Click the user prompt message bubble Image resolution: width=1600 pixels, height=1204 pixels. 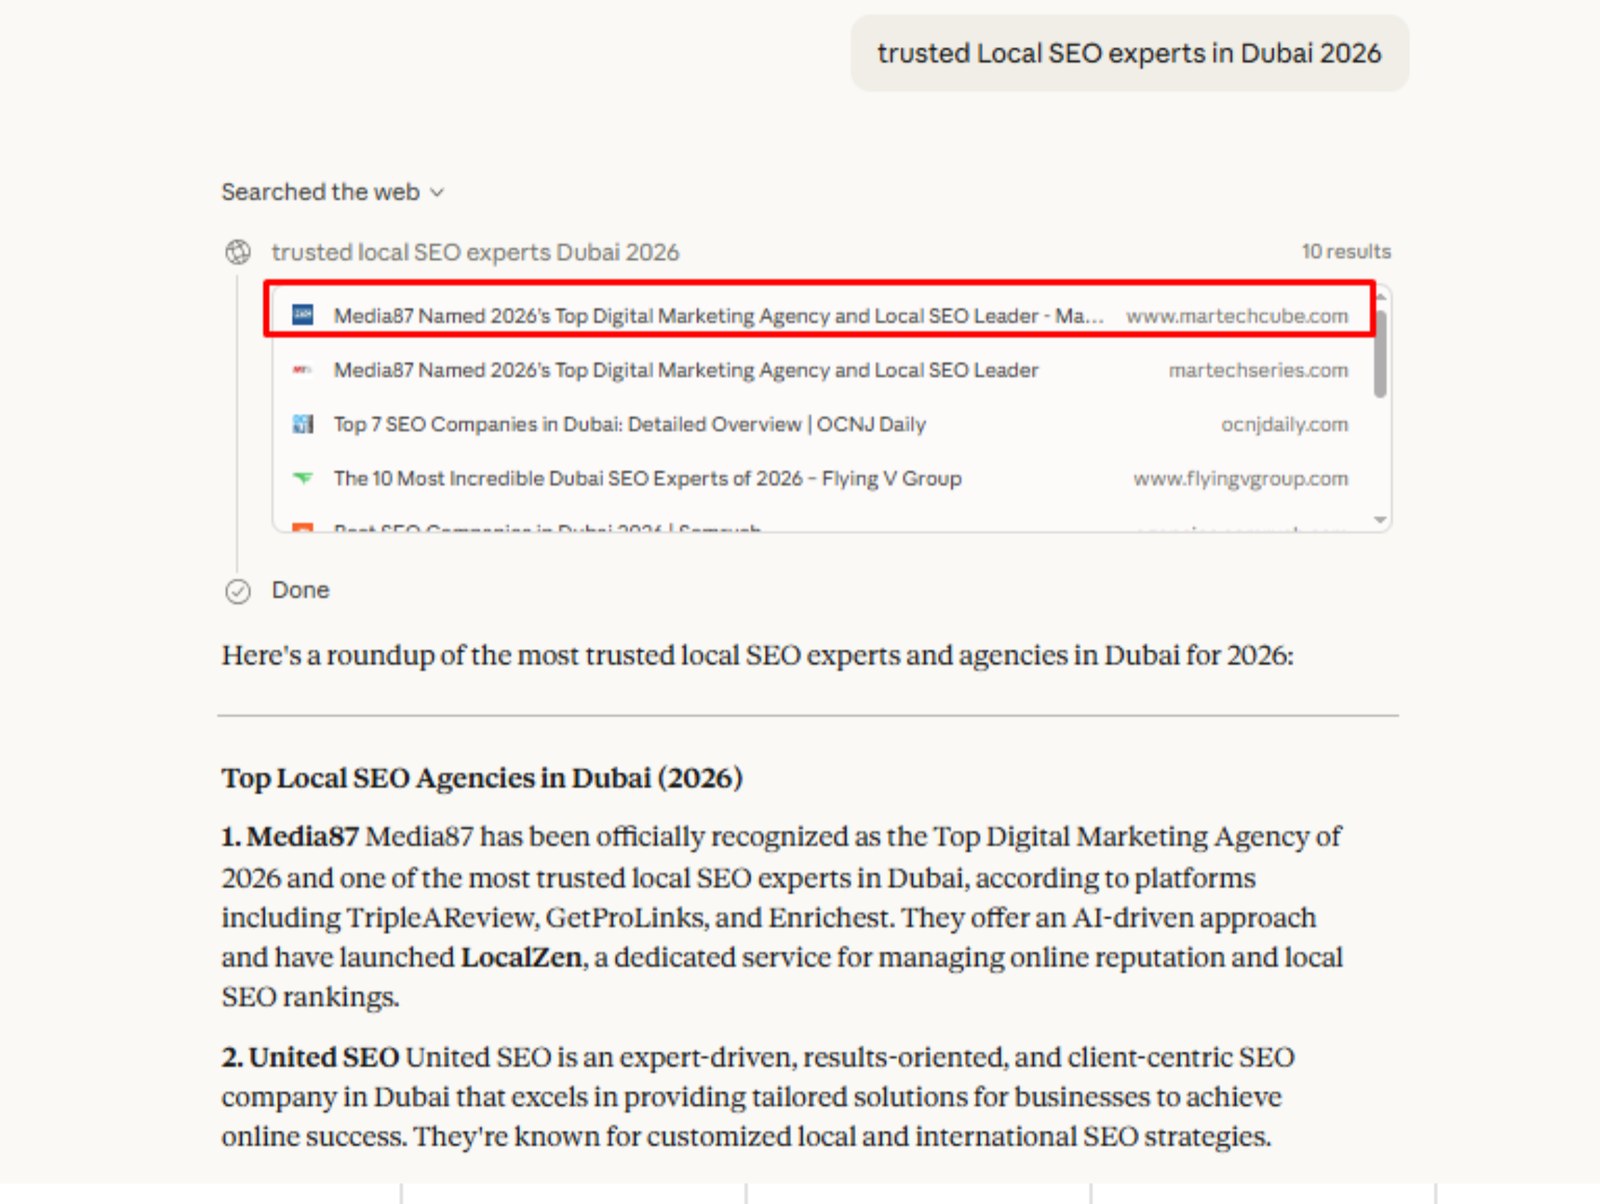coord(1129,53)
